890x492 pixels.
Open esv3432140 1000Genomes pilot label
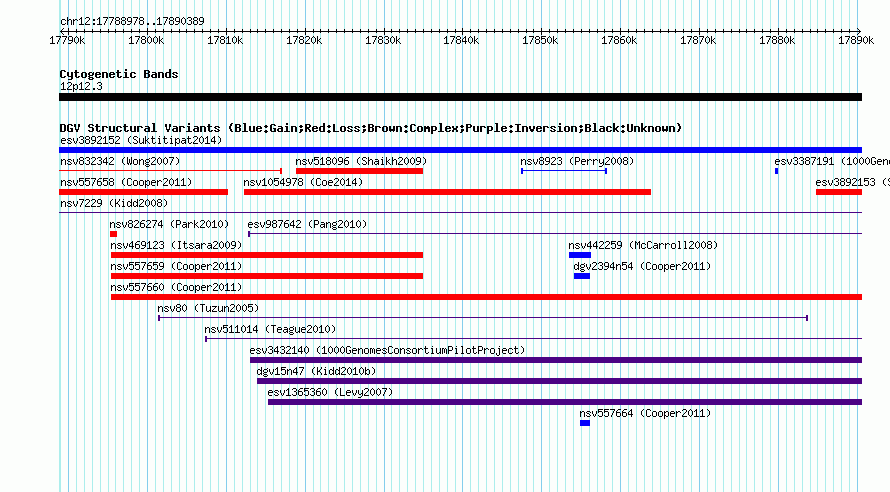click(x=387, y=350)
